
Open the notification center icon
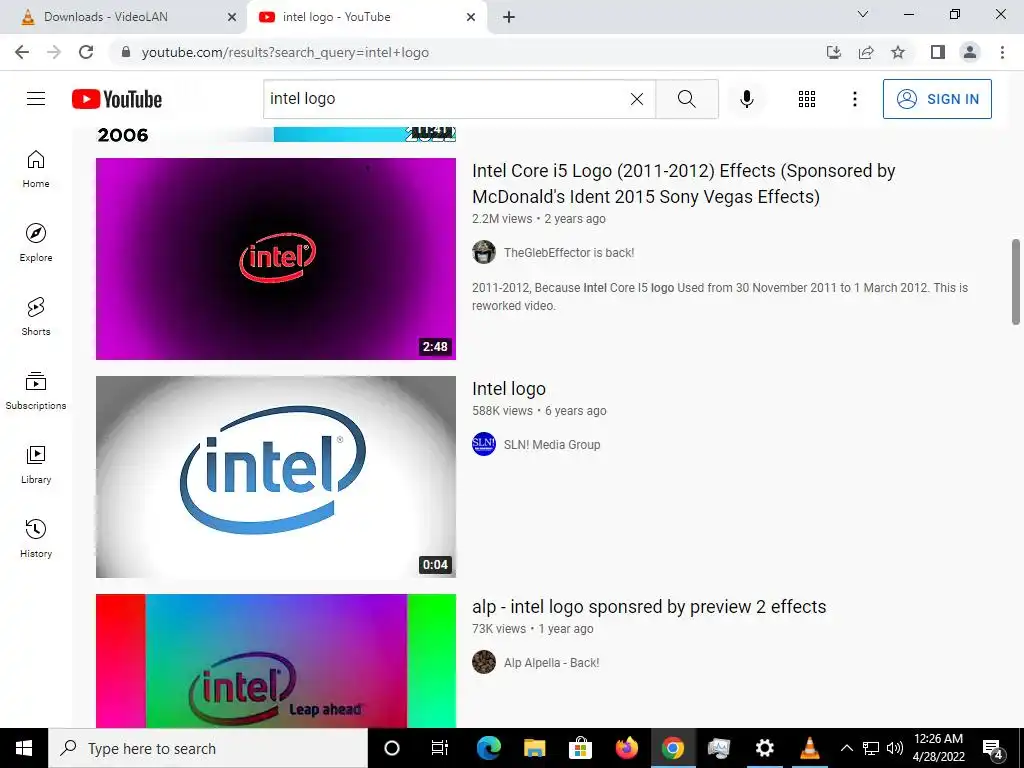(x=993, y=748)
